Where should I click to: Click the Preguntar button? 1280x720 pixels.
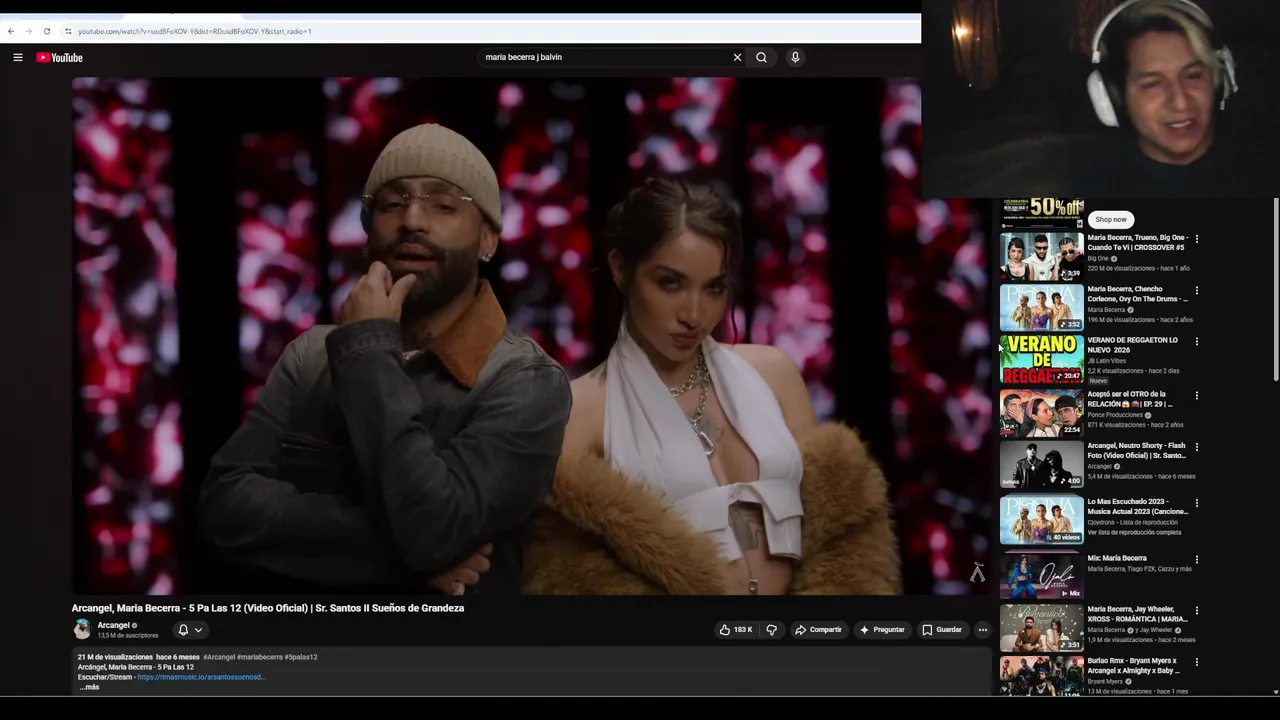coord(881,630)
